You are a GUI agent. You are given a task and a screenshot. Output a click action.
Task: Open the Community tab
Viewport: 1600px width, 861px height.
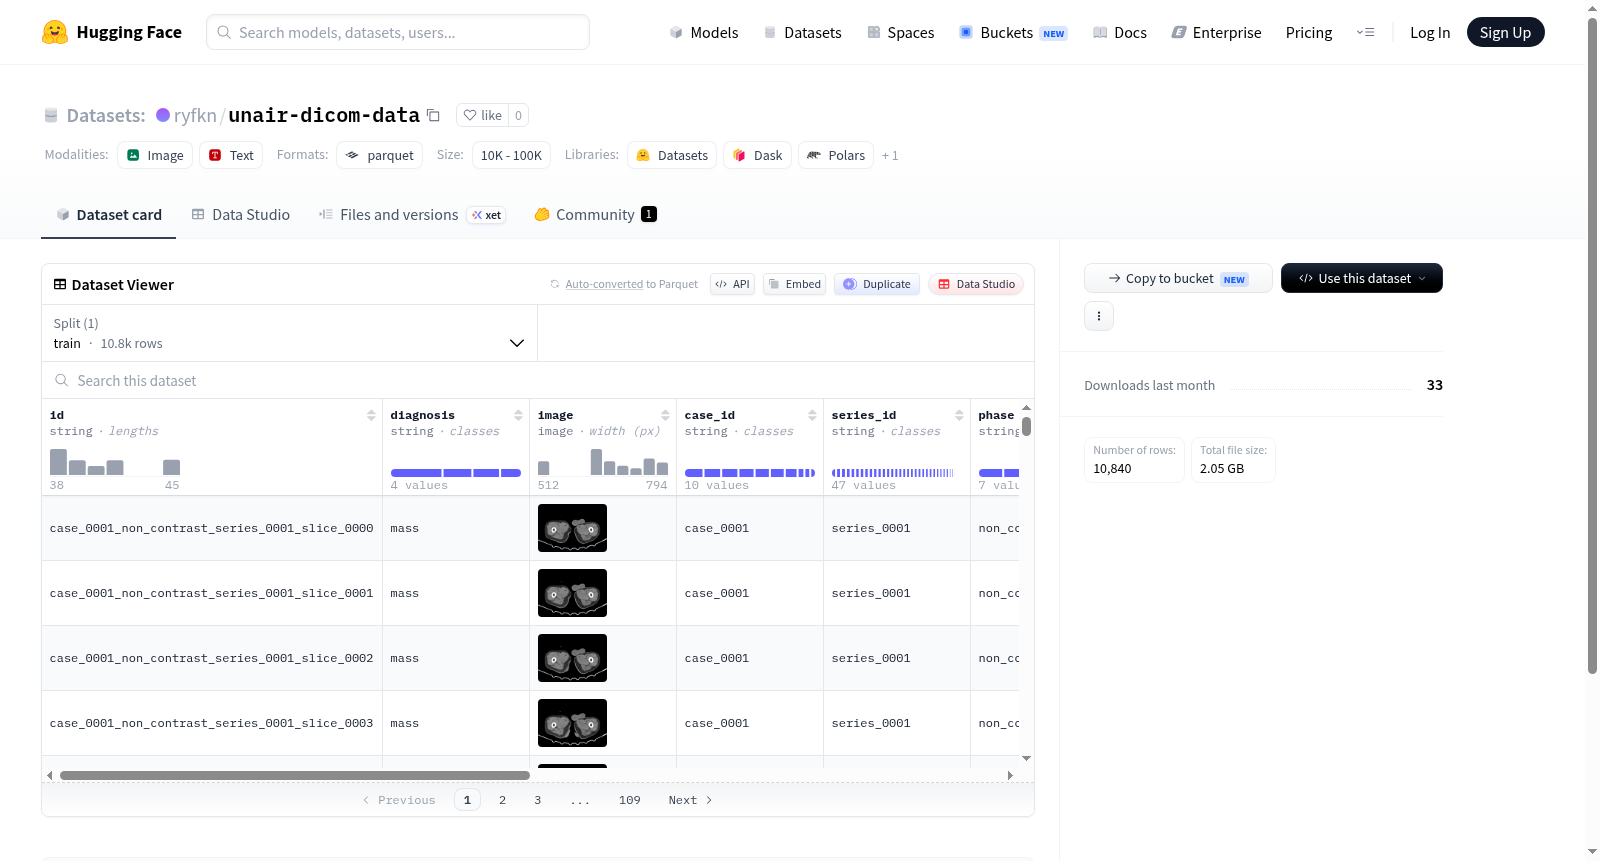click(595, 215)
